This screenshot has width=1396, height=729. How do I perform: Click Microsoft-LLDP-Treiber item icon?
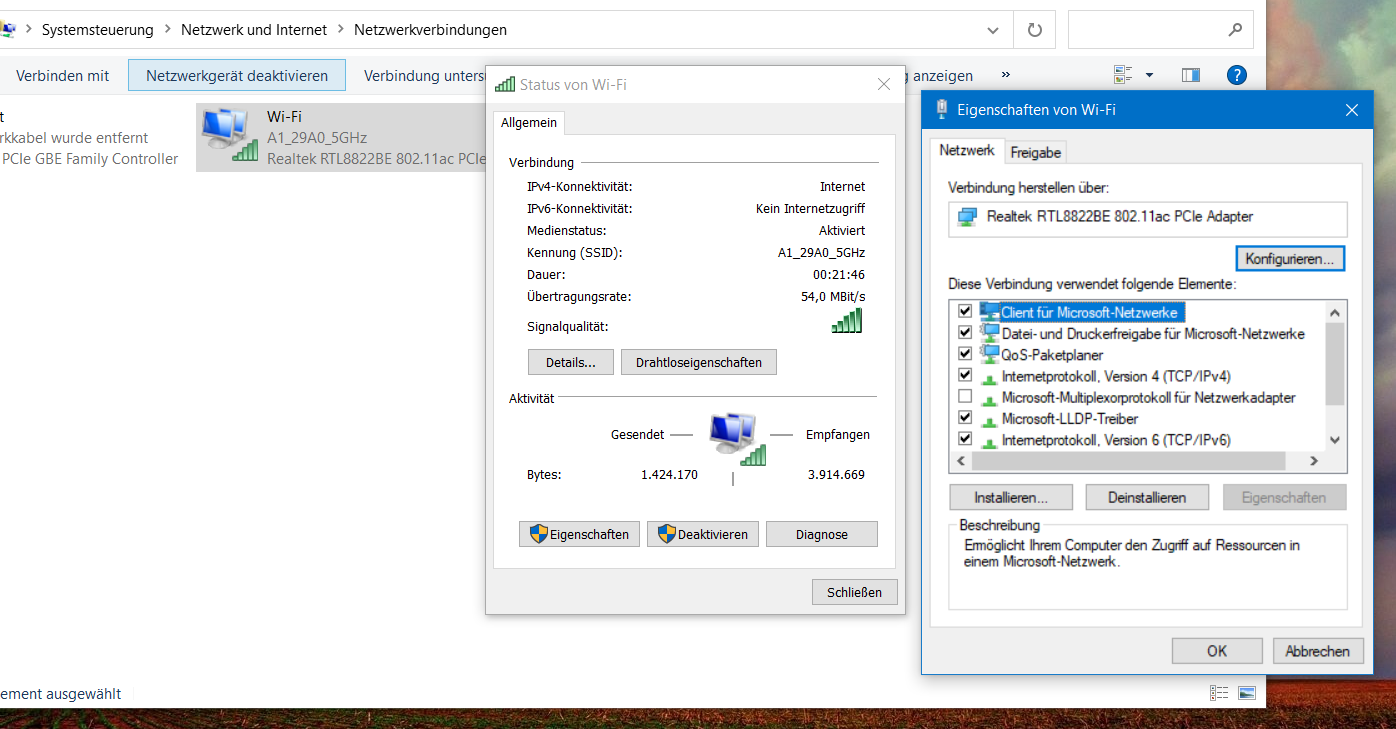point(990,419)
